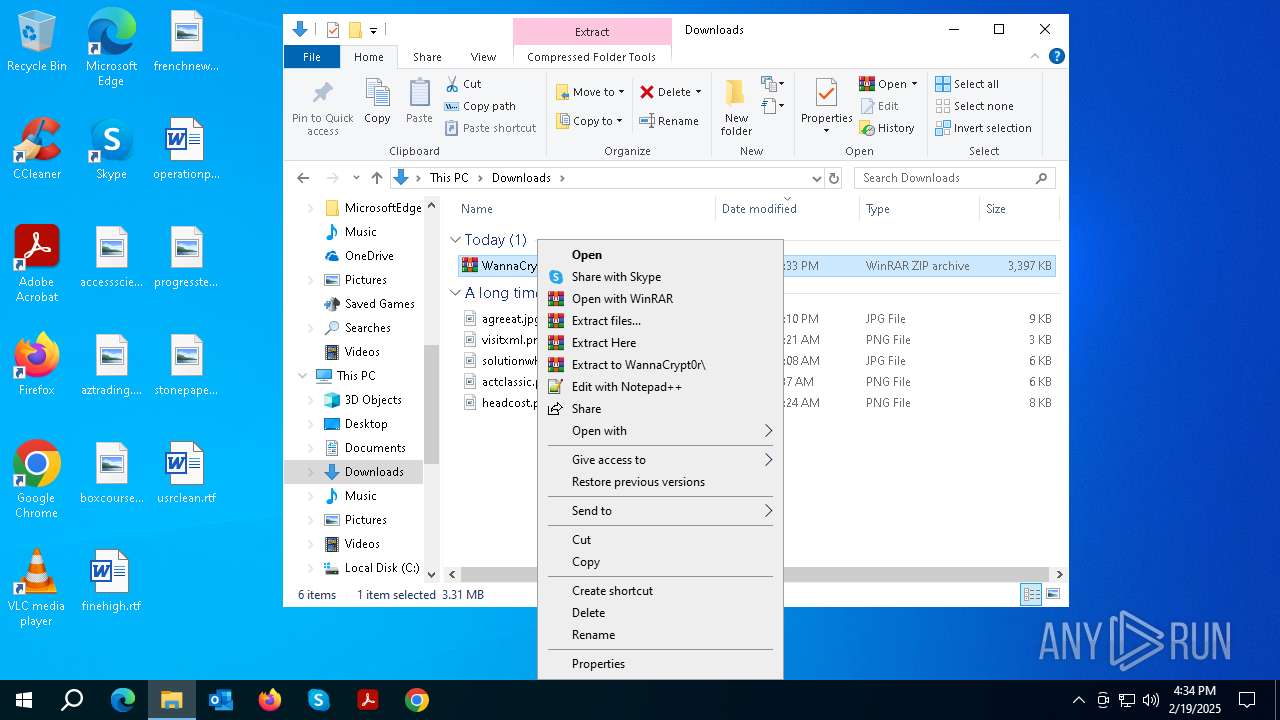Choose Extract files... entry
1280x720 pixels.
(660, 321)
